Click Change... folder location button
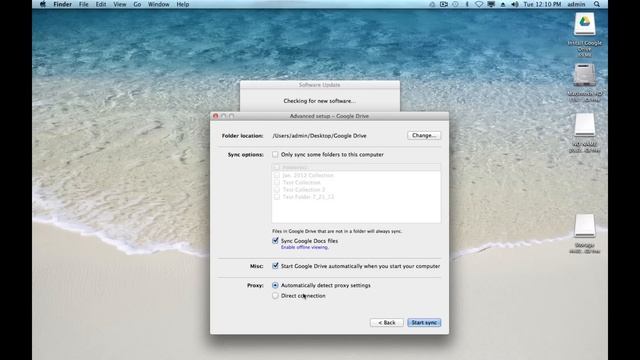This screenshot has width=640, height=360. click(x=424, y=135)
